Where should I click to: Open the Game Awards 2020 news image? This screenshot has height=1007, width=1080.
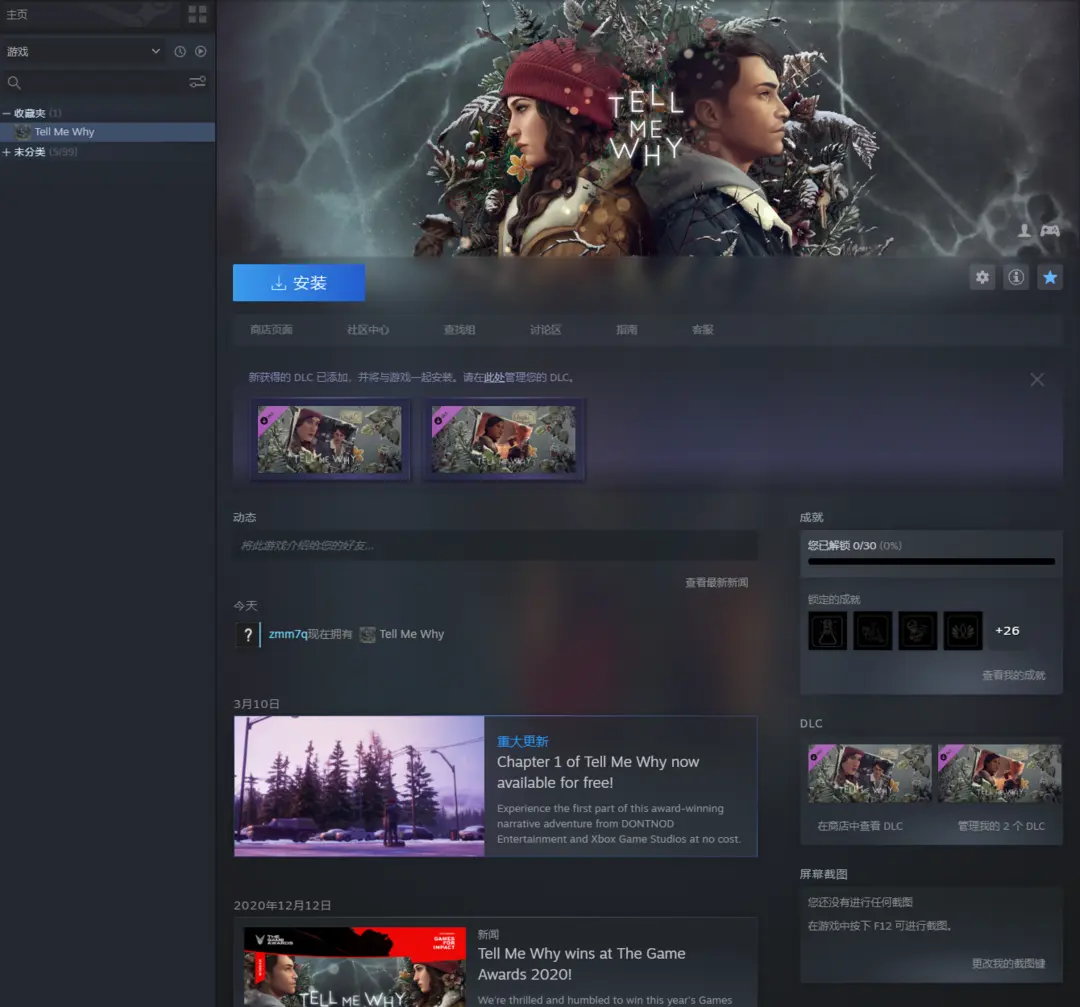pyautogui.click(x=355, y=967)
